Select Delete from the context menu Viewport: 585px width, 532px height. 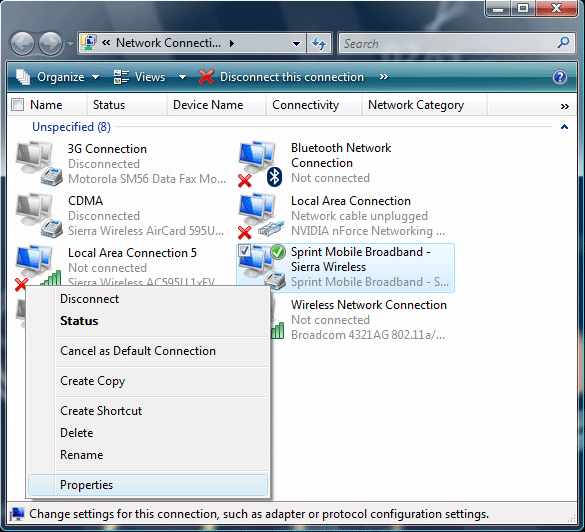(x=148, y=433)
